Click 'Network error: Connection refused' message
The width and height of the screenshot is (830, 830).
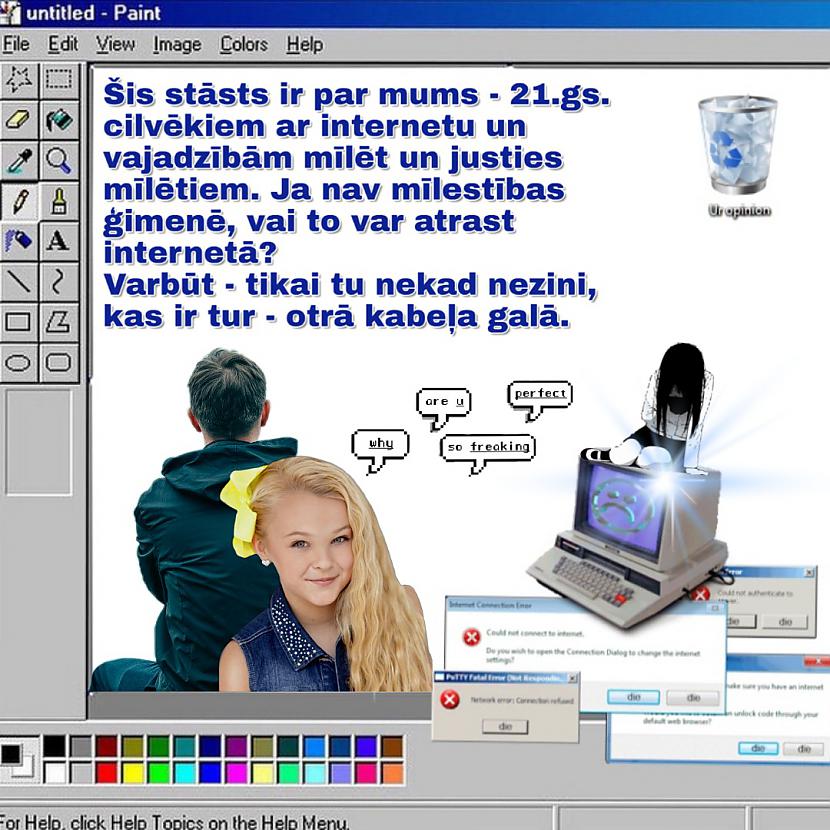pyautogui.click(x=521, y=700)
